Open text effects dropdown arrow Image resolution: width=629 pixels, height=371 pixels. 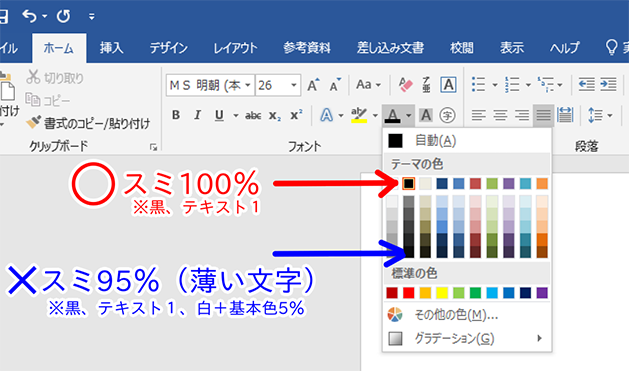[x=341, y=116]
